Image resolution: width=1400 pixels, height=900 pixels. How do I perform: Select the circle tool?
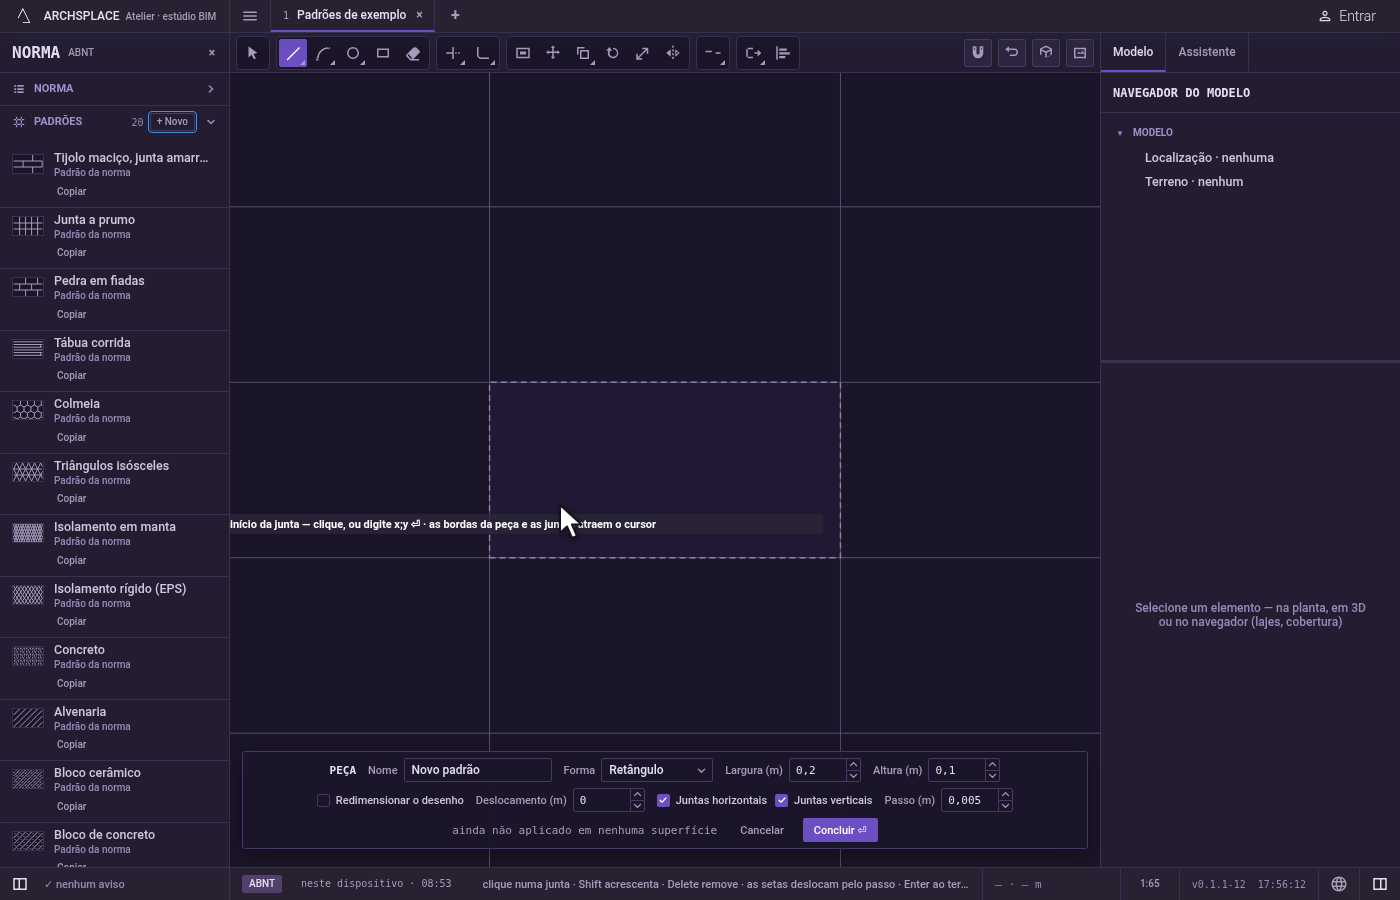tap(353, 53)
